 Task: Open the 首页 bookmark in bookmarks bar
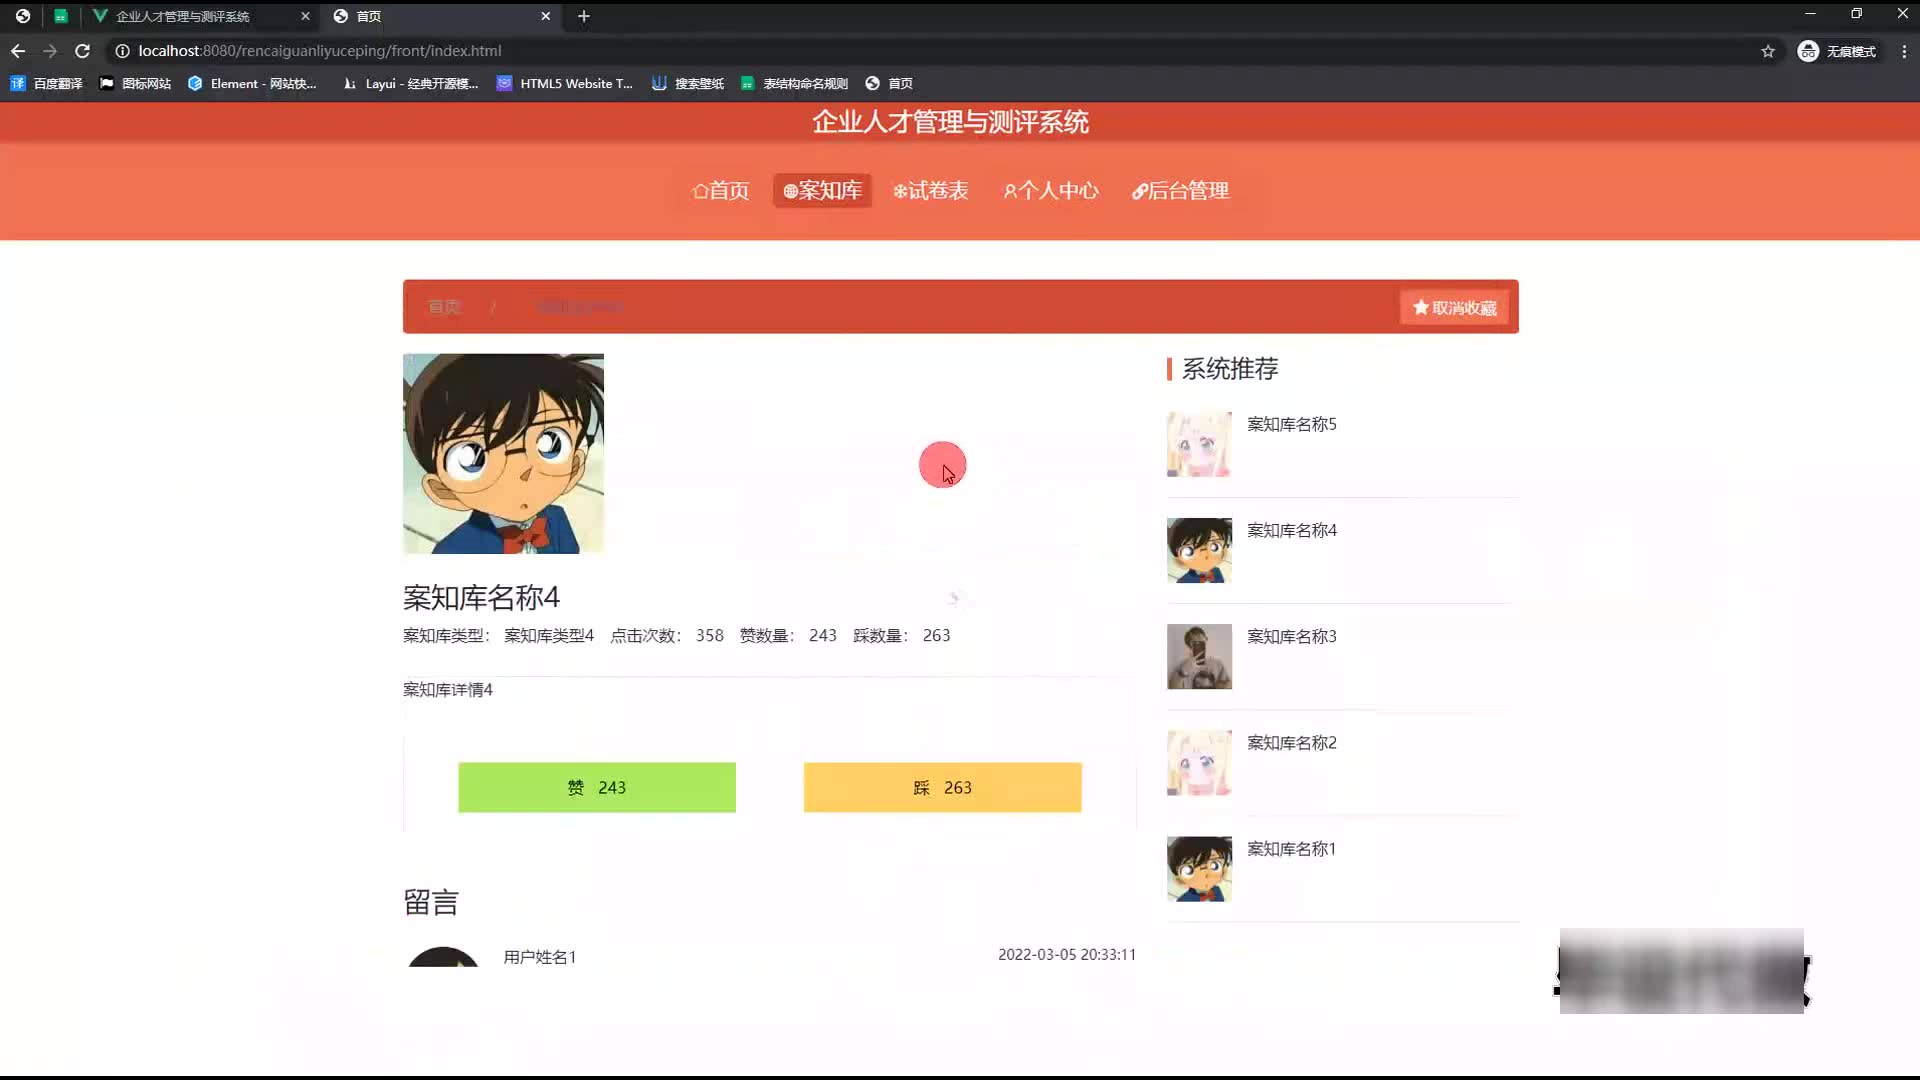[889, 84]
